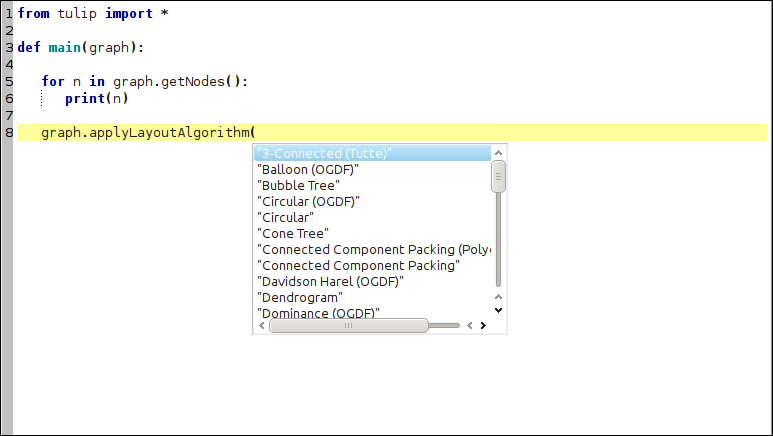This screenshot has width=773, height=436.
Task: Select partially hidden "Dominance (OGDF)" entry
Action: tap(317, 313)
